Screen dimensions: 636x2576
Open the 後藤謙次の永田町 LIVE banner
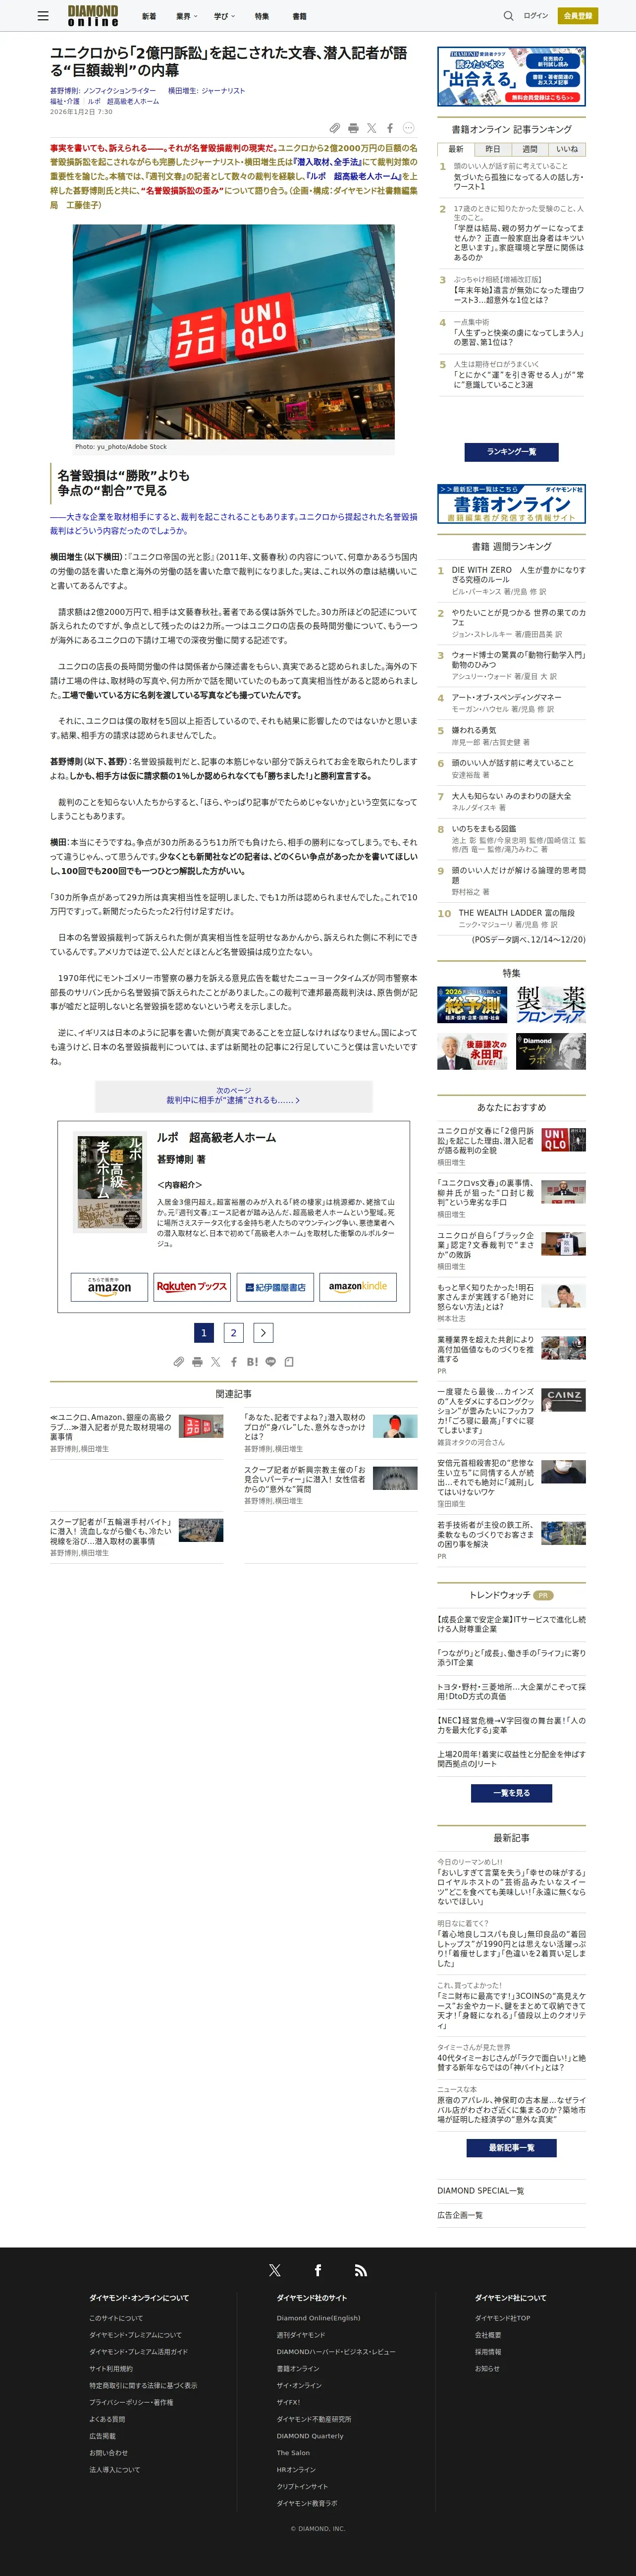pos(472,1052)
